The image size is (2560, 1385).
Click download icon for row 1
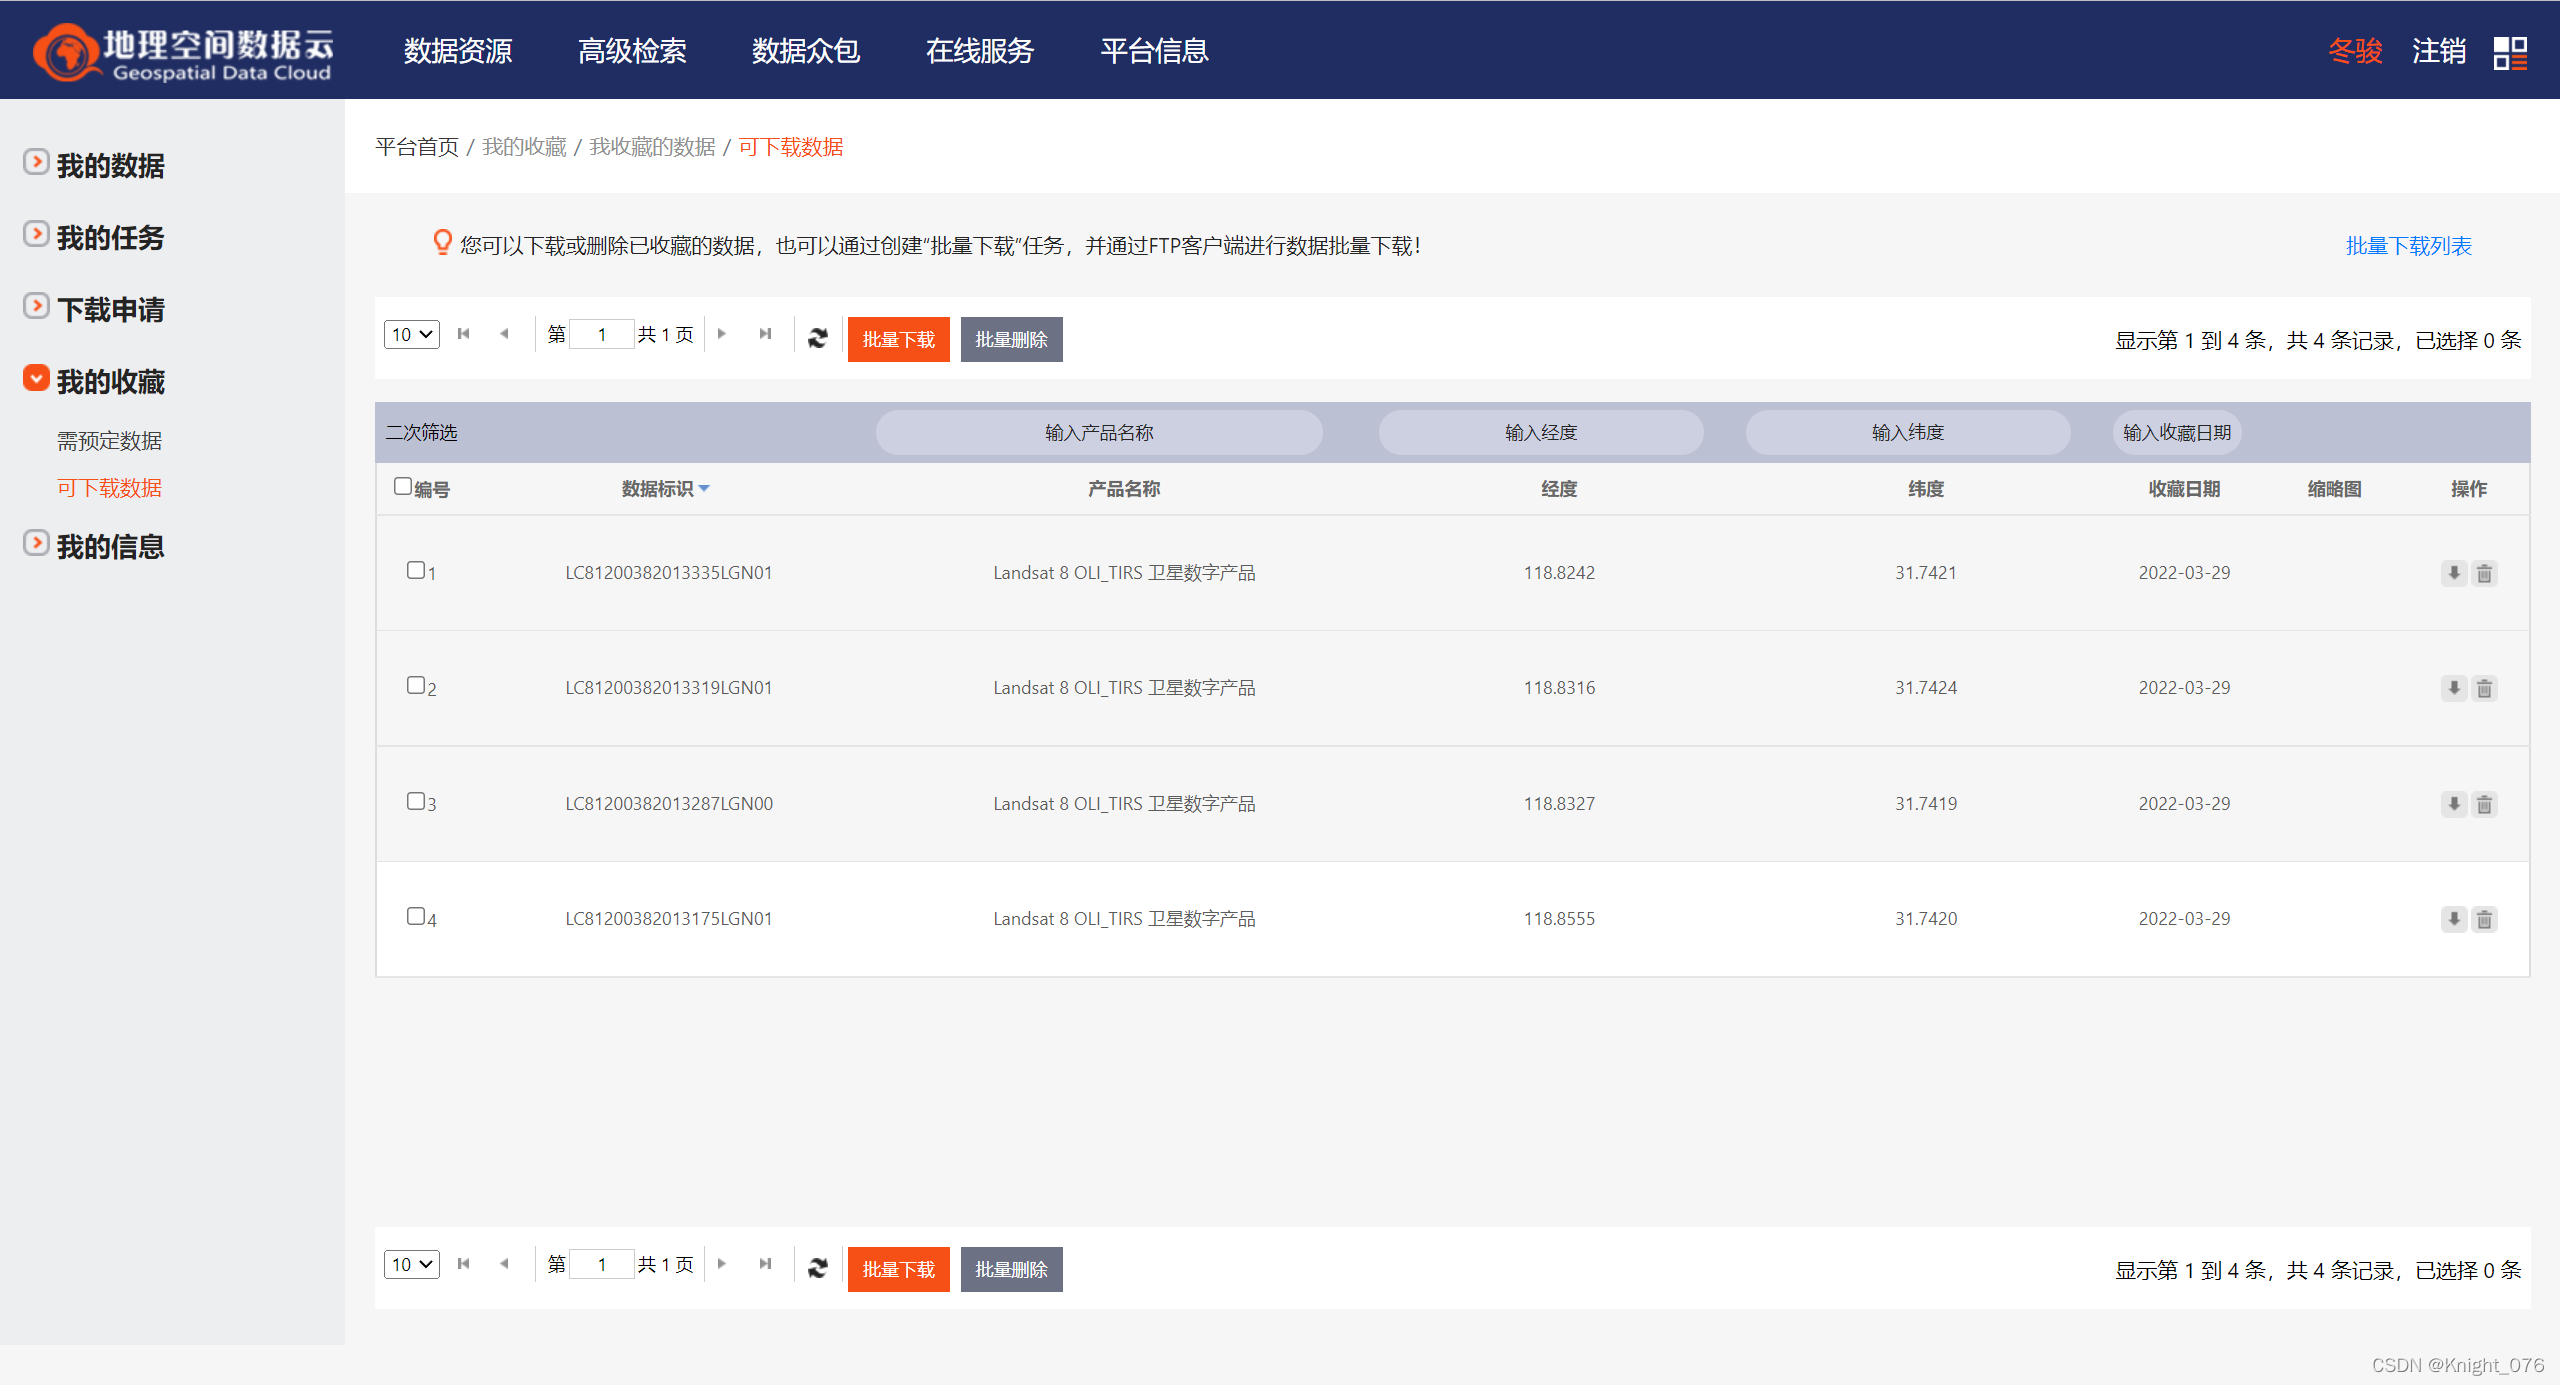pyautogui.click(x=2453, y=573)
